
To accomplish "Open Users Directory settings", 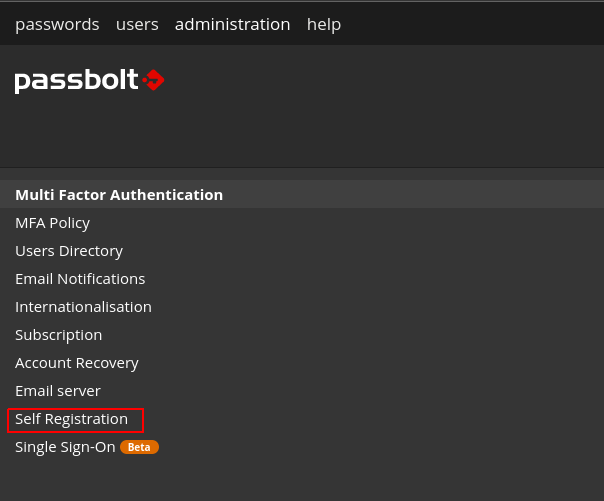I will 69,251.
